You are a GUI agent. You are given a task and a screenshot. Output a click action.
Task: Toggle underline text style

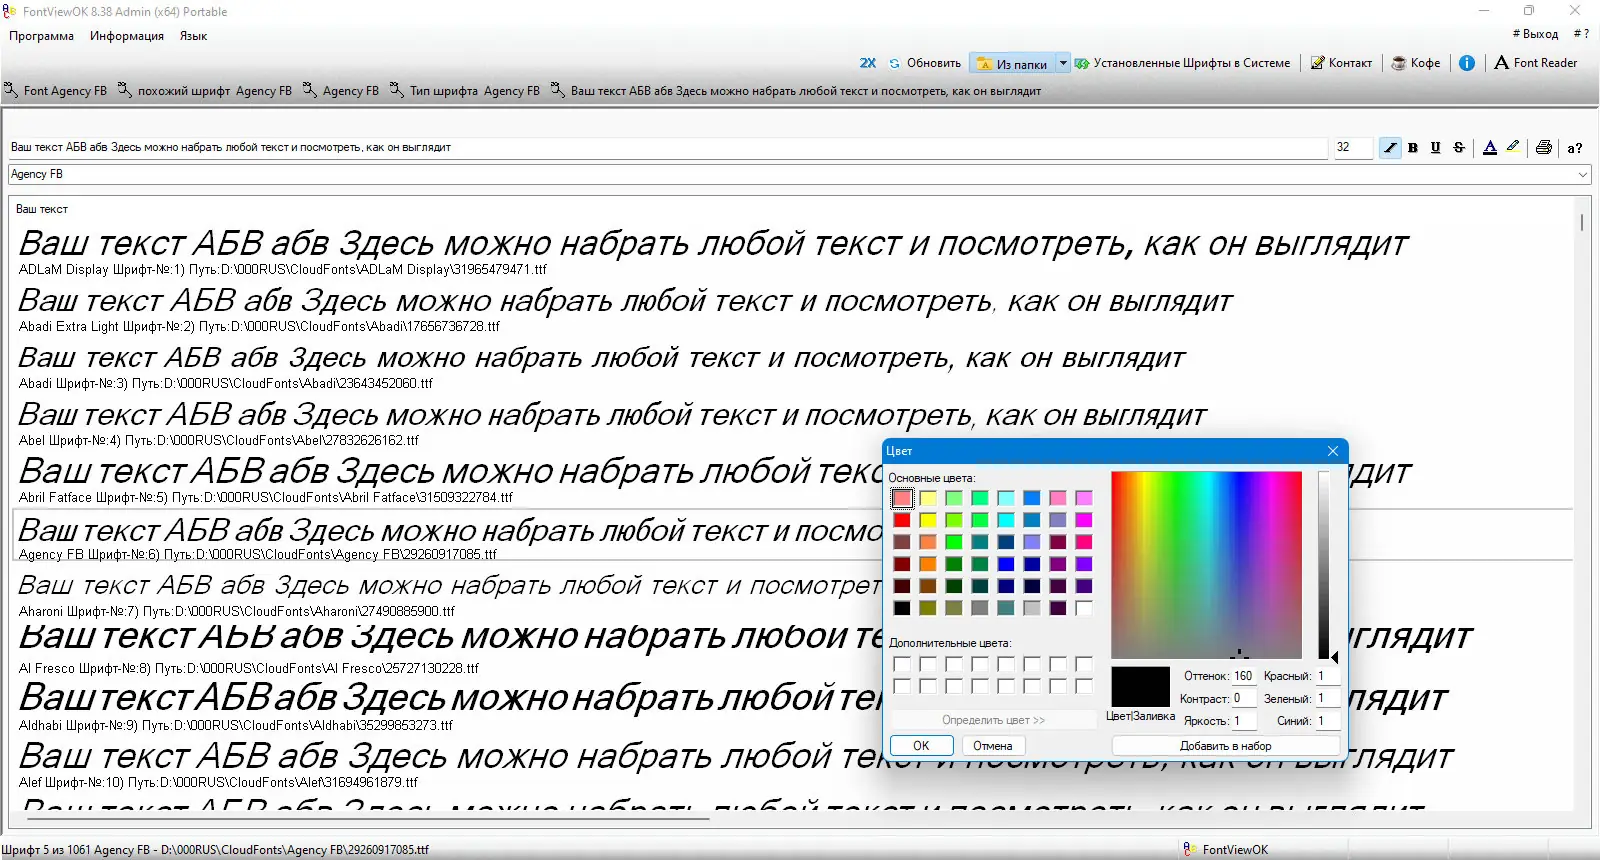(x=1436, y=148)
